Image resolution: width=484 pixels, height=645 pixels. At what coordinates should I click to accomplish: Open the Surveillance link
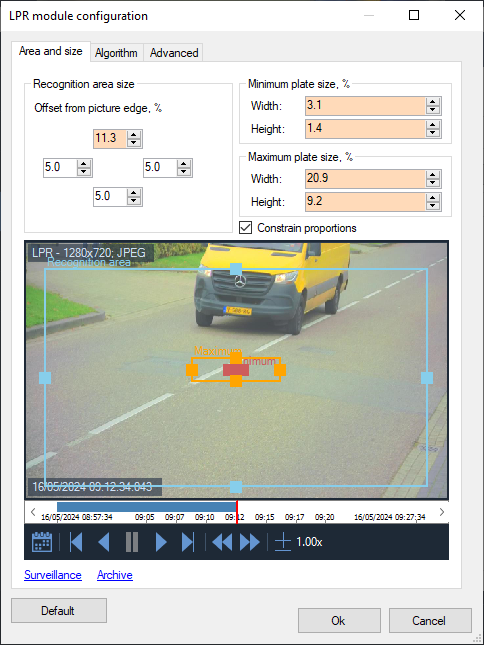coord(53,575)
